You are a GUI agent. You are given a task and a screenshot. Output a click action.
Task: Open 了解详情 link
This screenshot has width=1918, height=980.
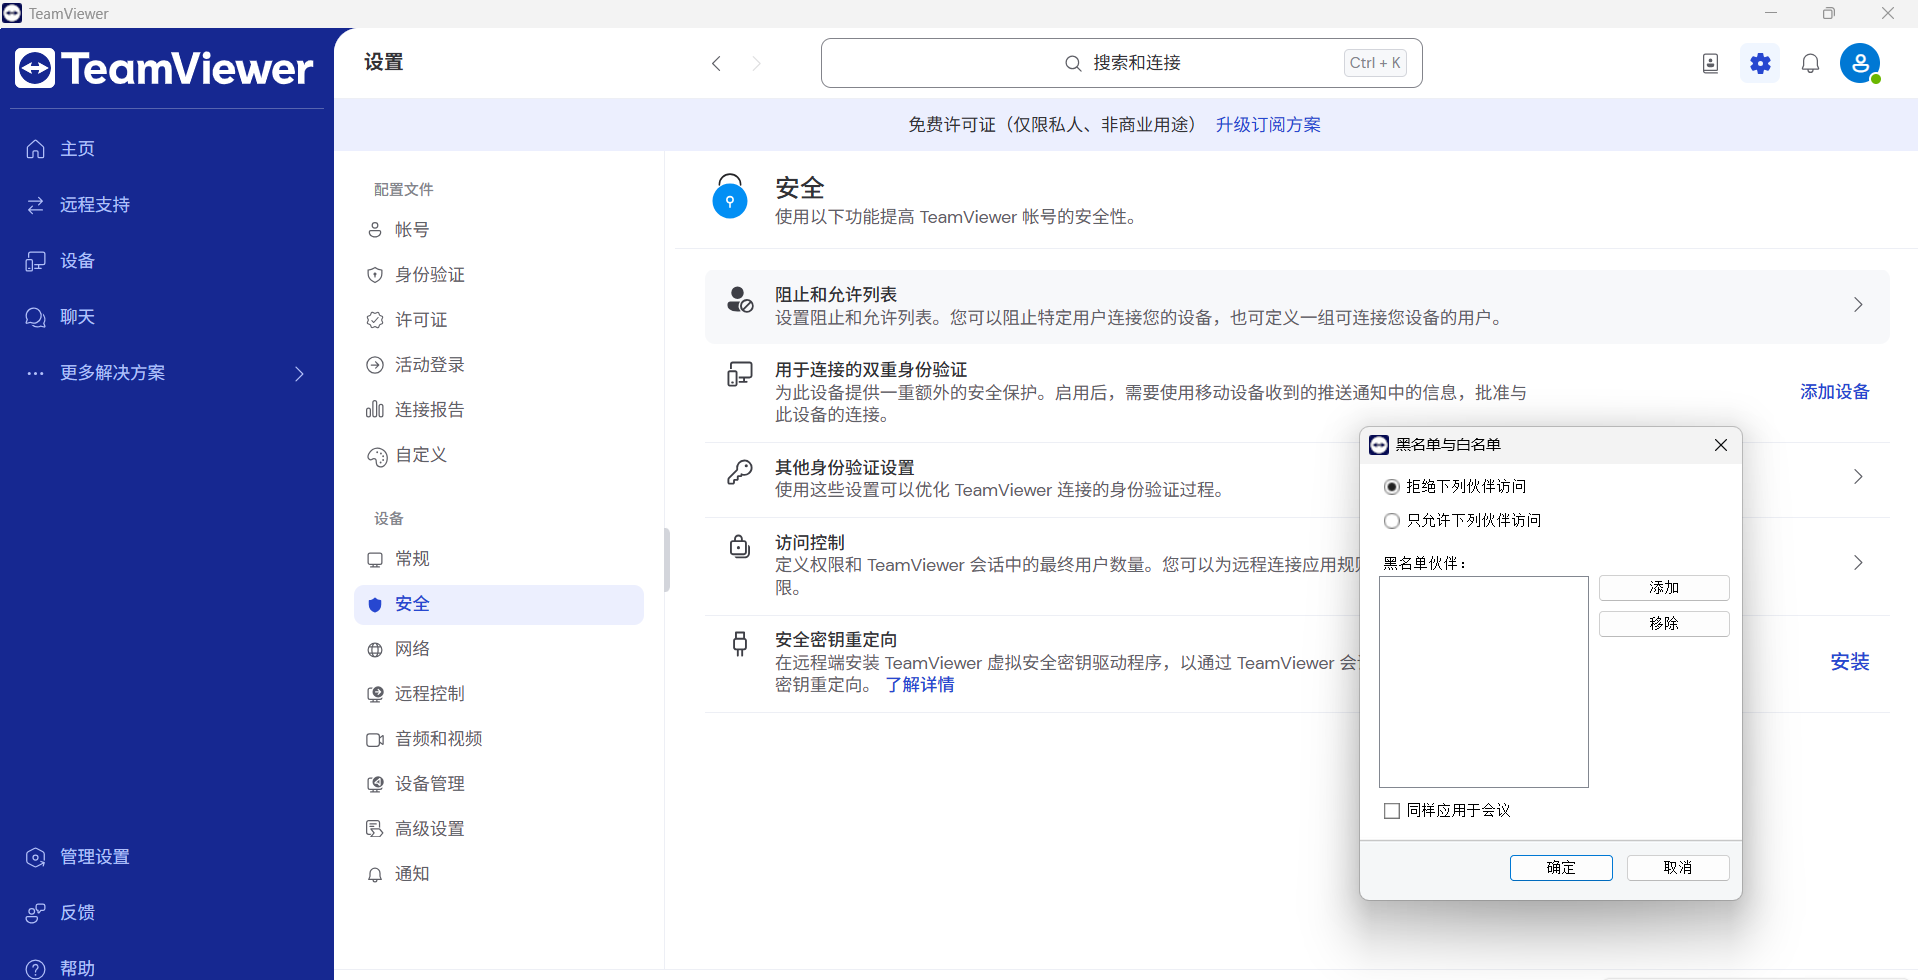(x=920, y=685)
